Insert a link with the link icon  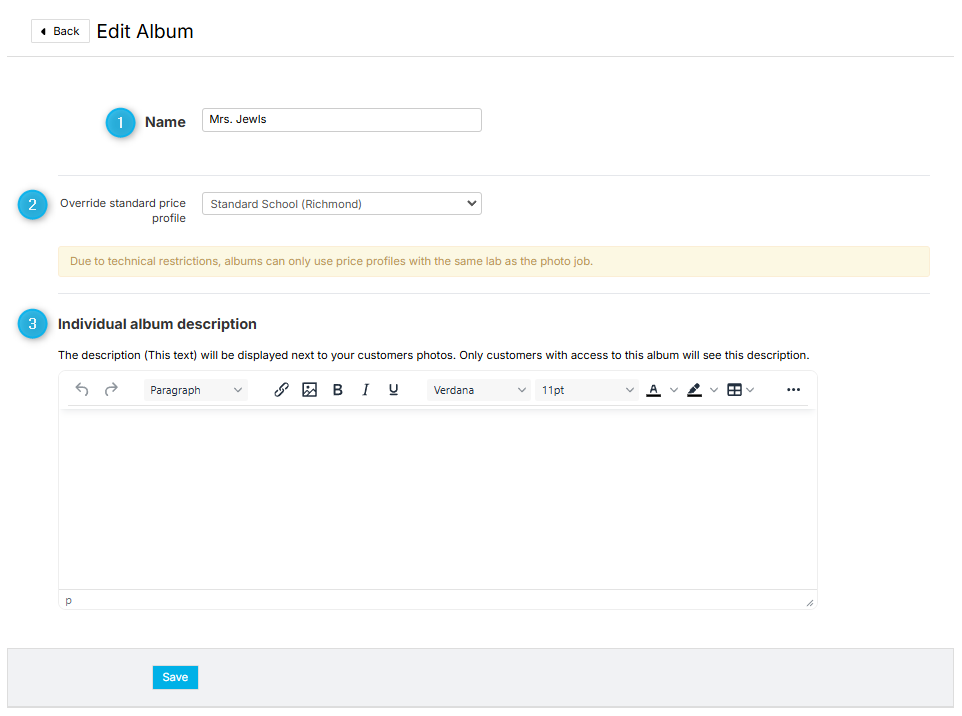pyautogui.click(x=281, y=390)
